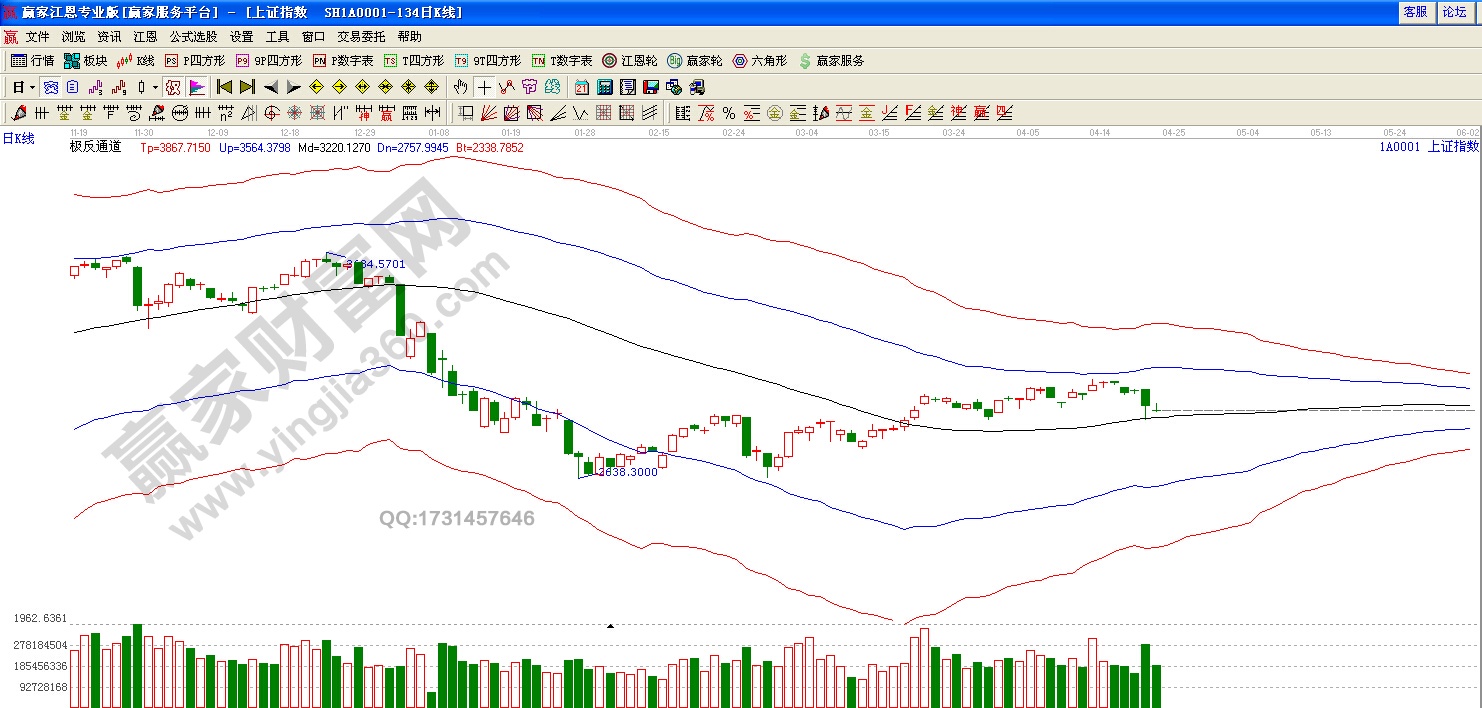The image size is (1482, 708).
Task: Expand the 日 period dropdown arrow
Action: [32, 87]
